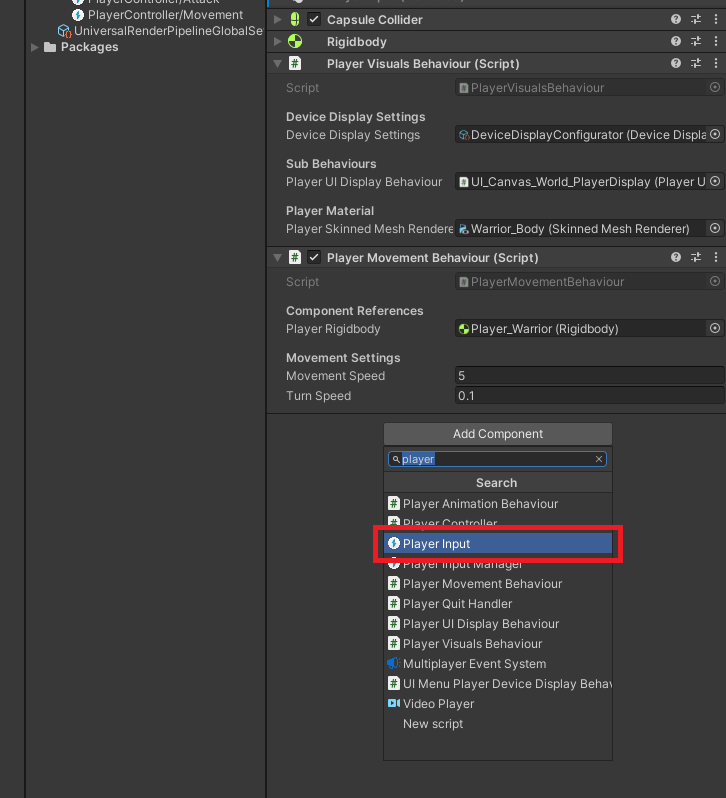Open Player Movement Behaviour help icon
Viewport: 726px width, 798px height.
point(676,257)
